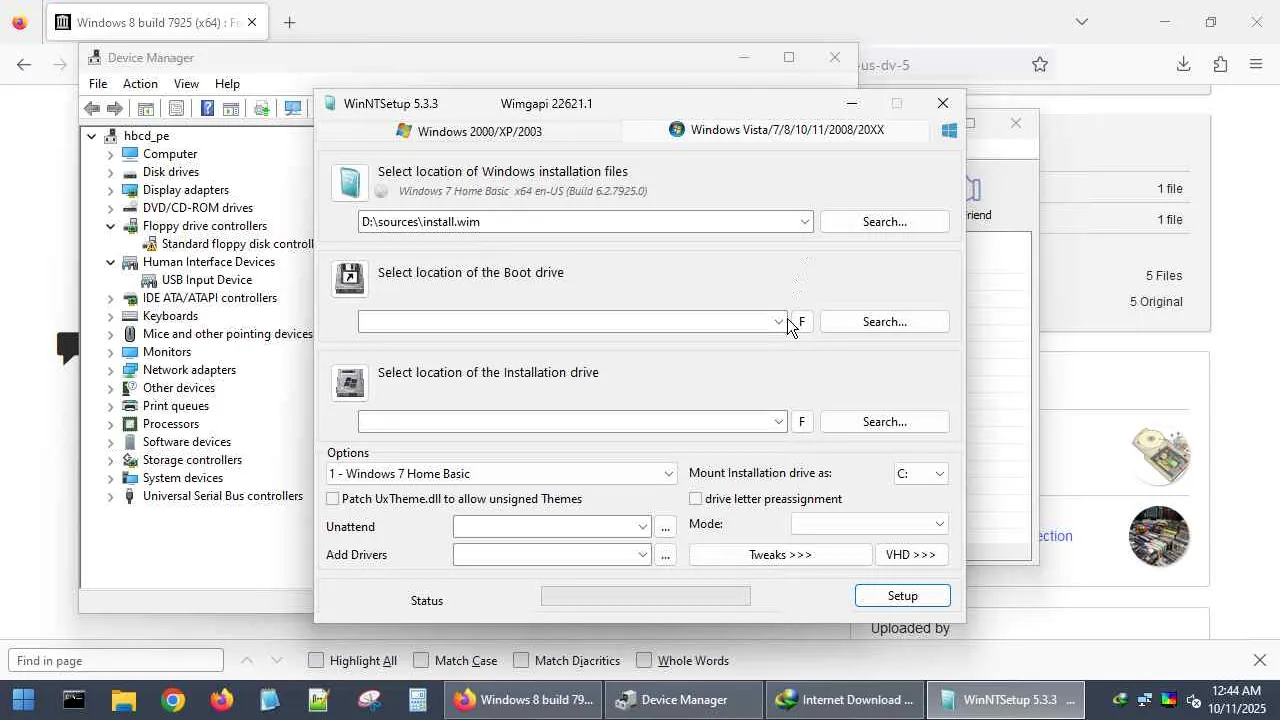Click the Status progress bar in WinNTSetup
This screenshot has width=1280, height=720.
(x=645, y=596)
